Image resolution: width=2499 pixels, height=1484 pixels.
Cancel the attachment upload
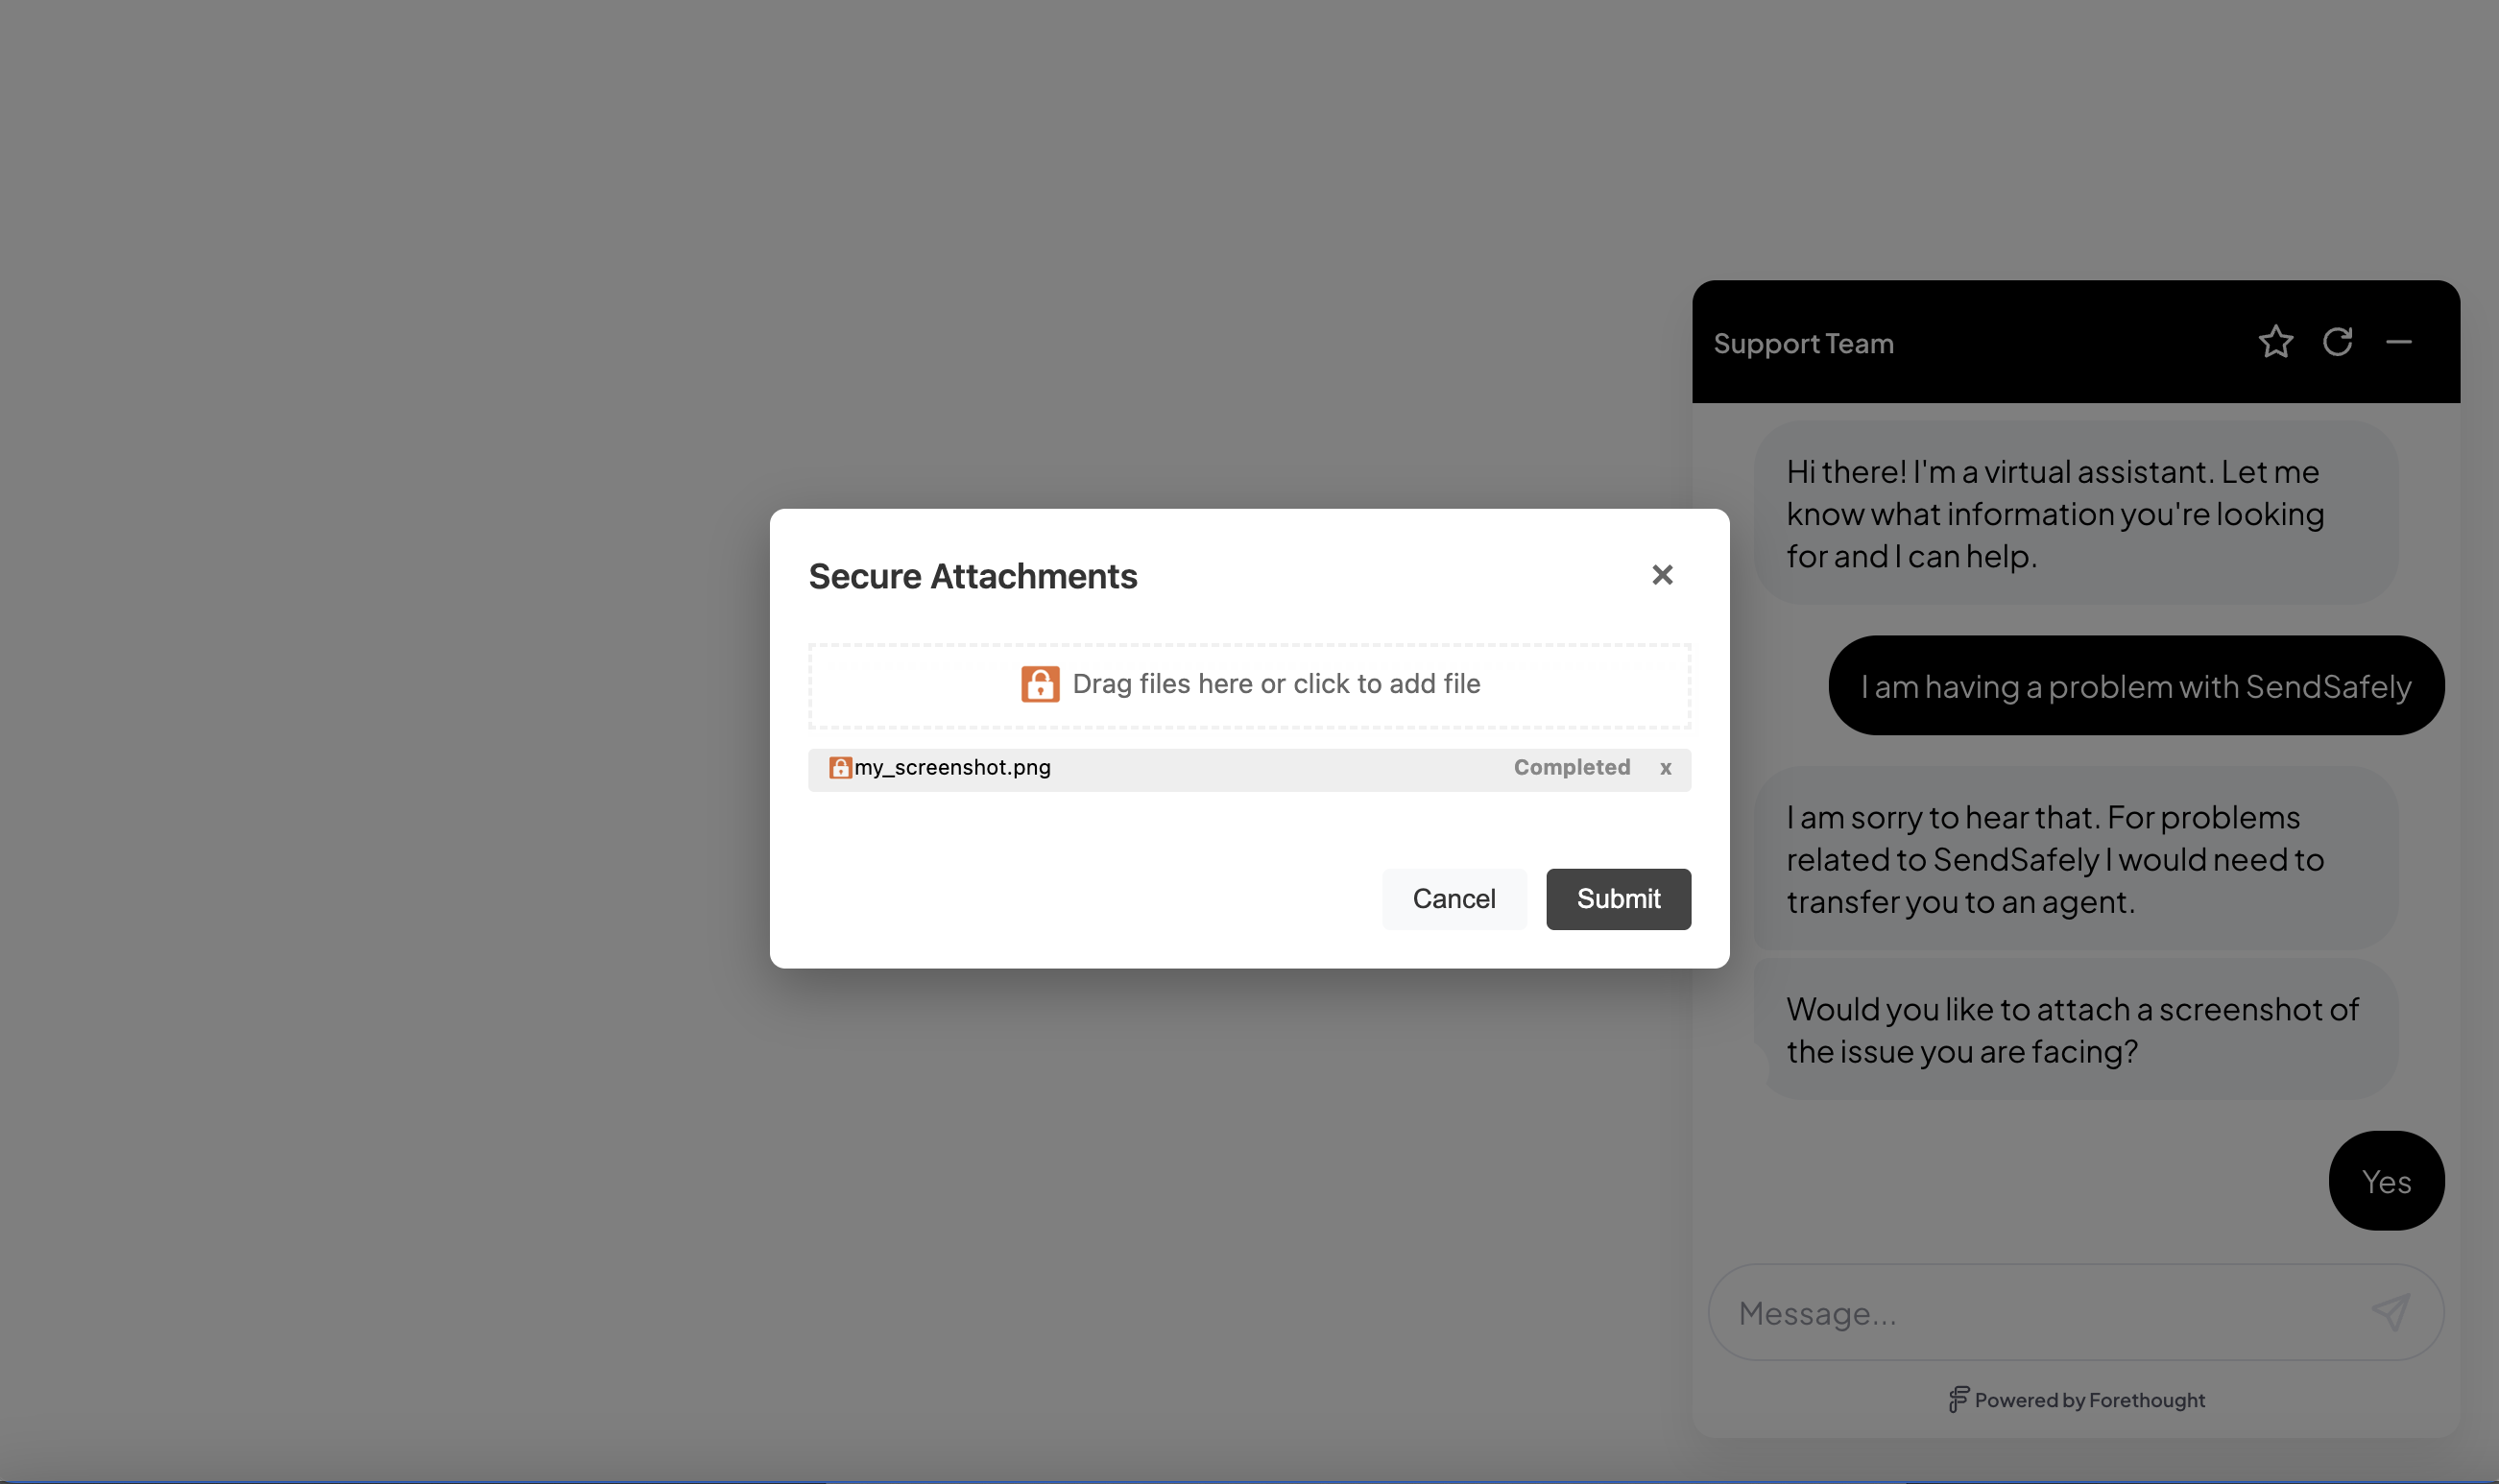coord(1454,899)
